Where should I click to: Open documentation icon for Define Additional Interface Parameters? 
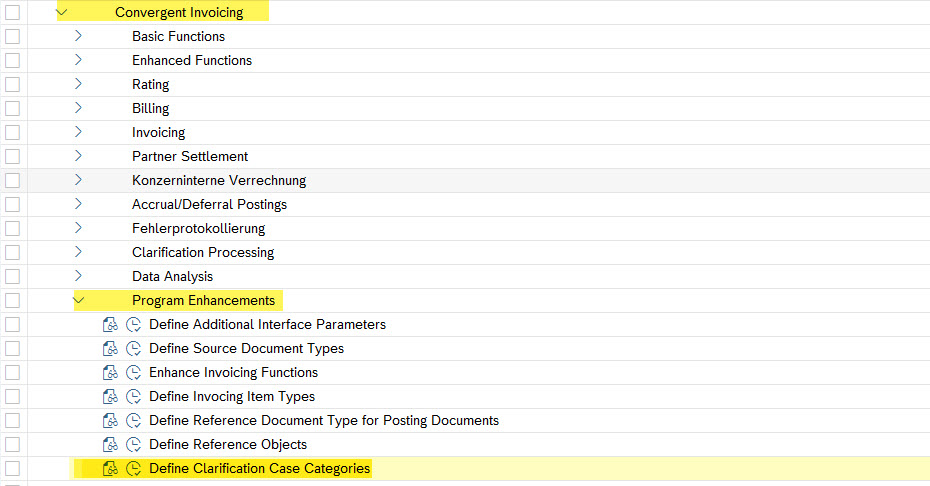coord(110,324)
